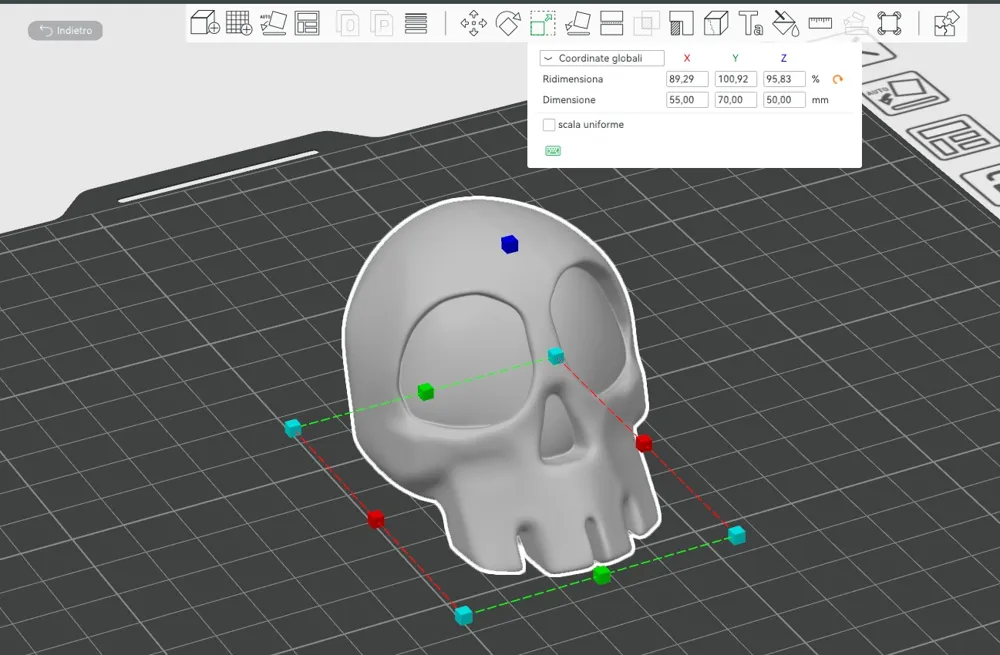Click the Add plate grid icon
Screen dimensions: 1000x655
[x=239, y=23]
